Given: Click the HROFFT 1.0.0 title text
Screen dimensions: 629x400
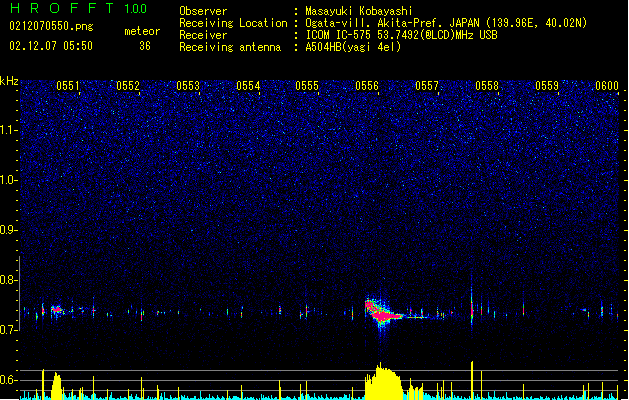Looking at the screenshot, I should point(78,8).
